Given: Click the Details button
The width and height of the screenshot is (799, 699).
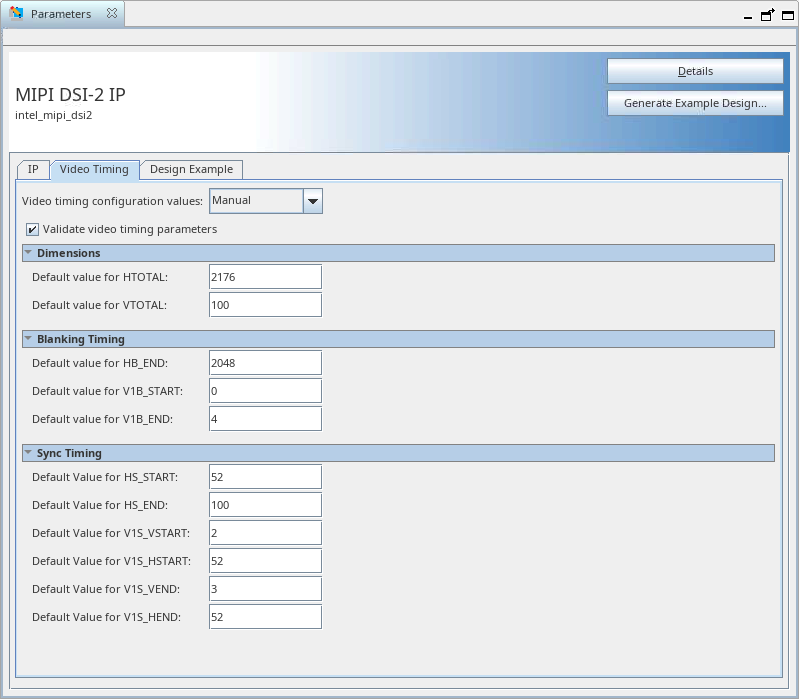Looking at the screenshot, I should coord(695,71).
